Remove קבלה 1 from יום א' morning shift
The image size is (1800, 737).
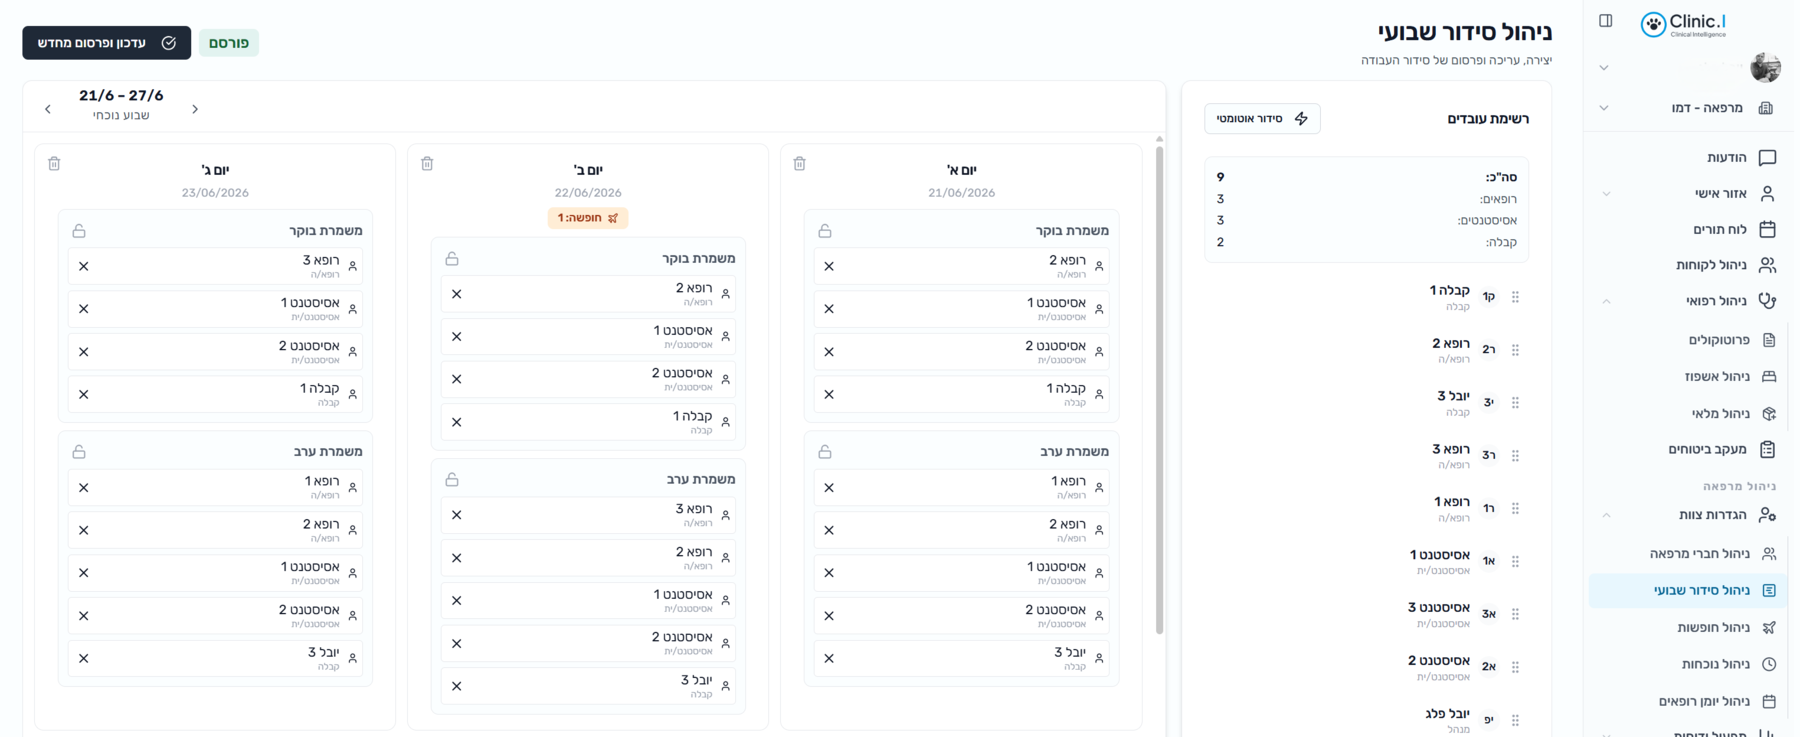click(829, 394)
